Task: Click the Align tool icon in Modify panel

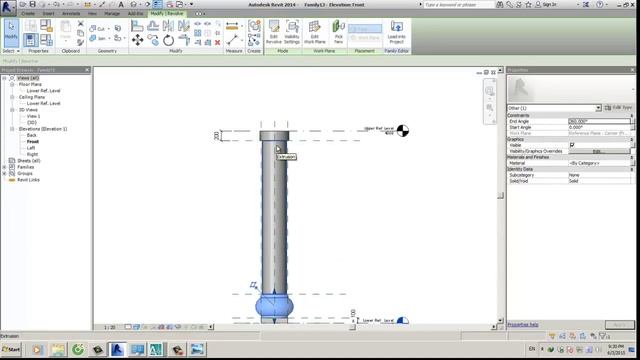Action: tap(137, 26)
